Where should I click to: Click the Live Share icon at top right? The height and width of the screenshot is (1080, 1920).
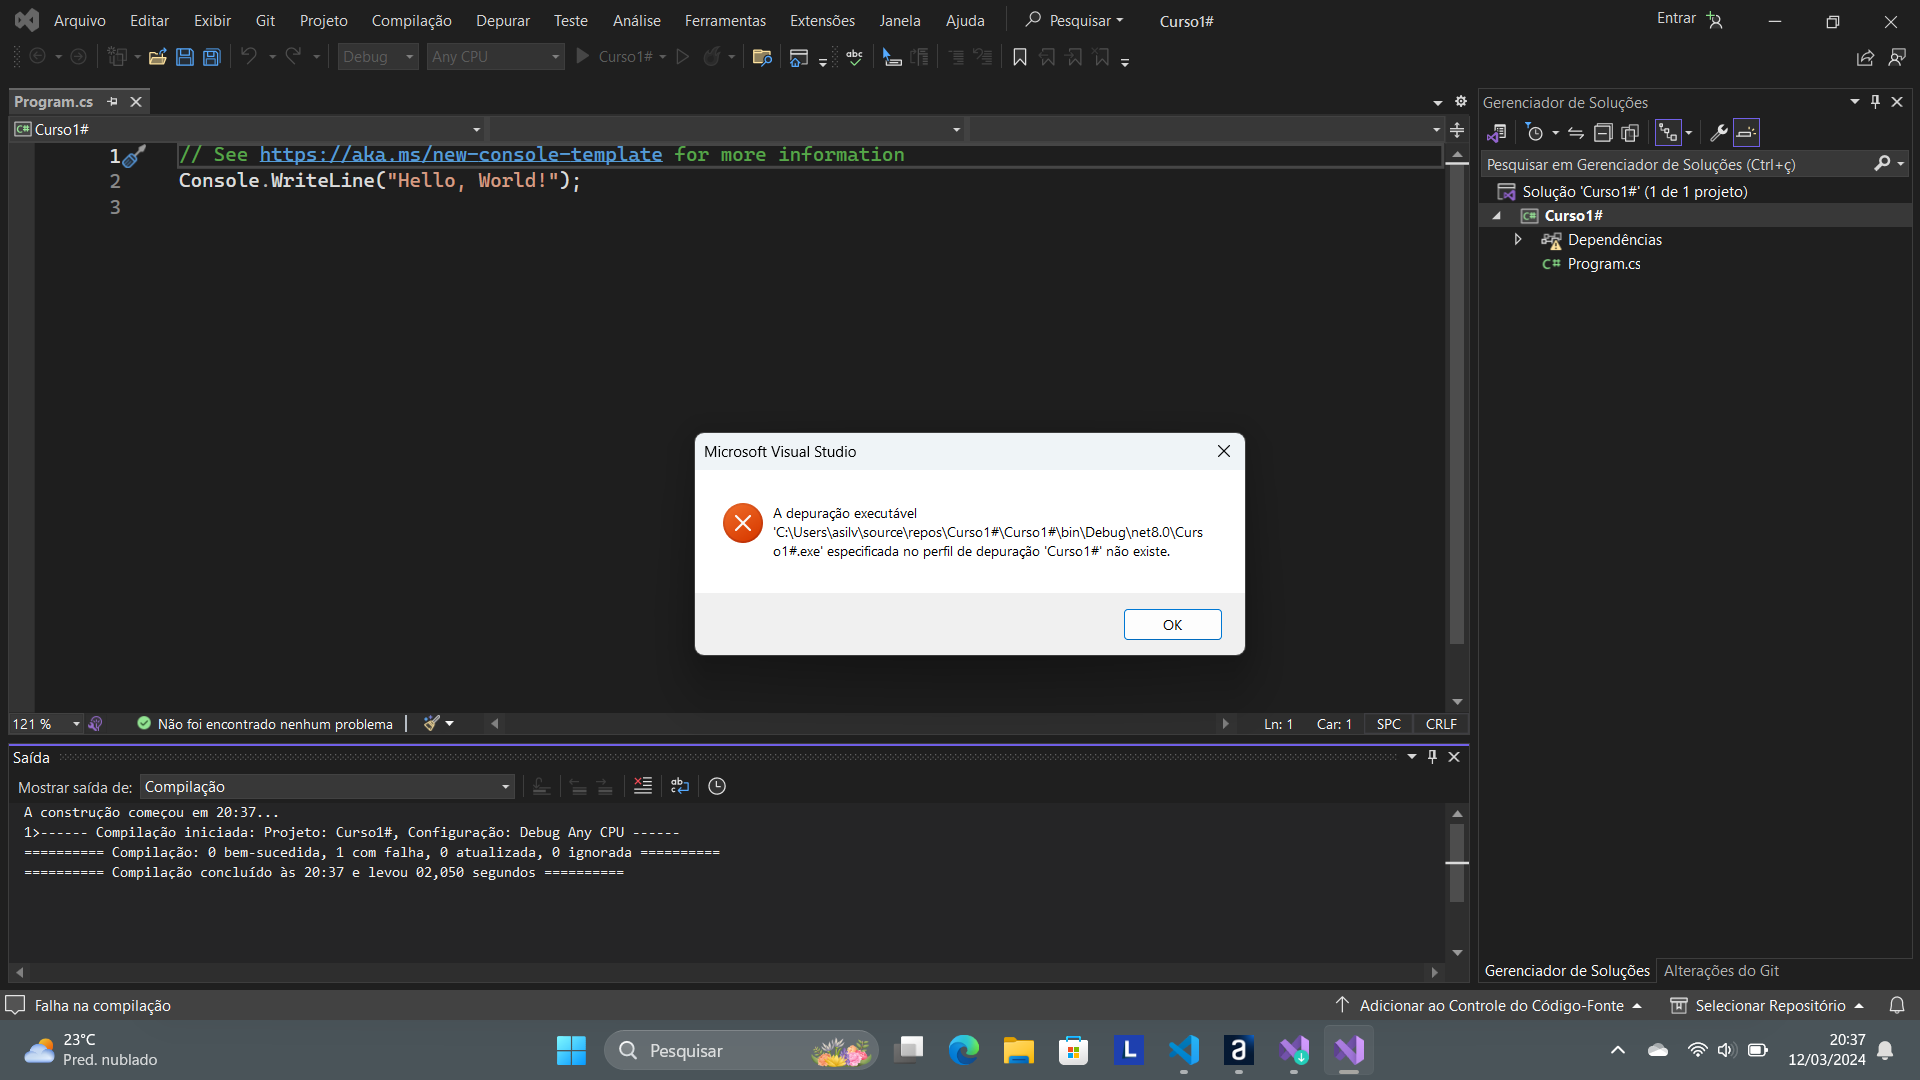[1865, 58]
